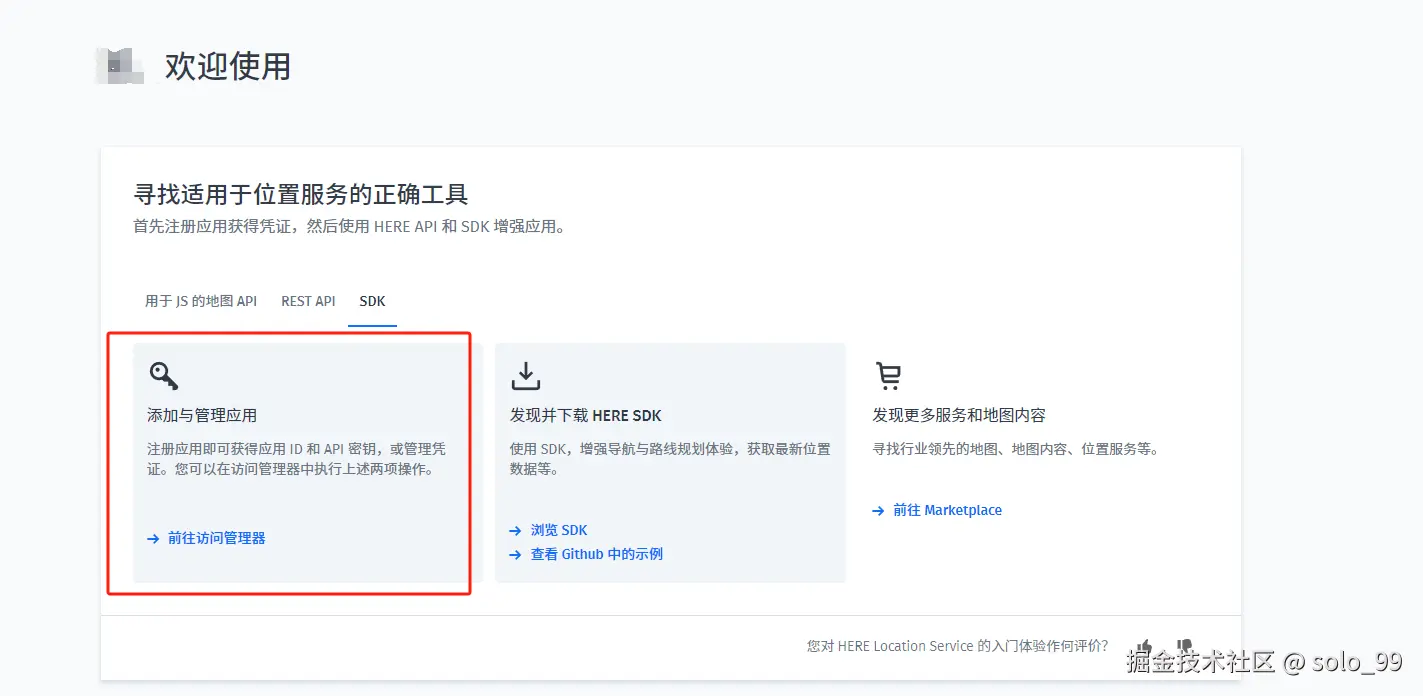Click the 欢迎使用 page title
Image resolution: width=1423 pixels, height=696 pixels.
click(228, 67)
